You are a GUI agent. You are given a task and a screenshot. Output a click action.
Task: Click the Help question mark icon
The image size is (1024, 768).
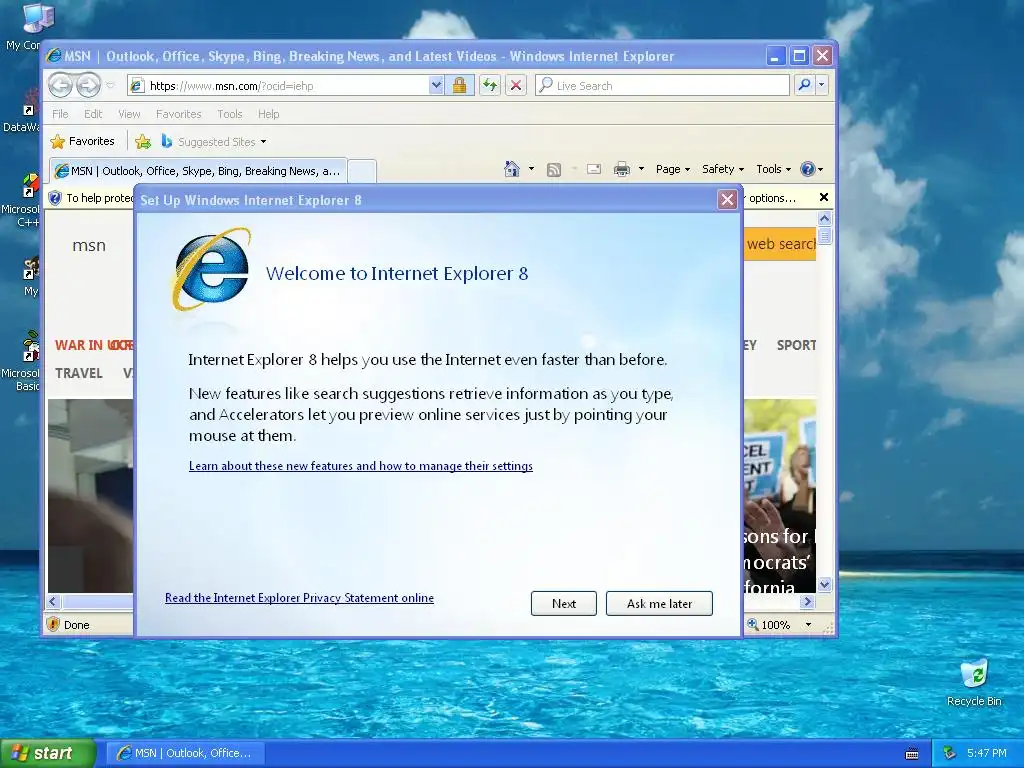tap(808, 169)
